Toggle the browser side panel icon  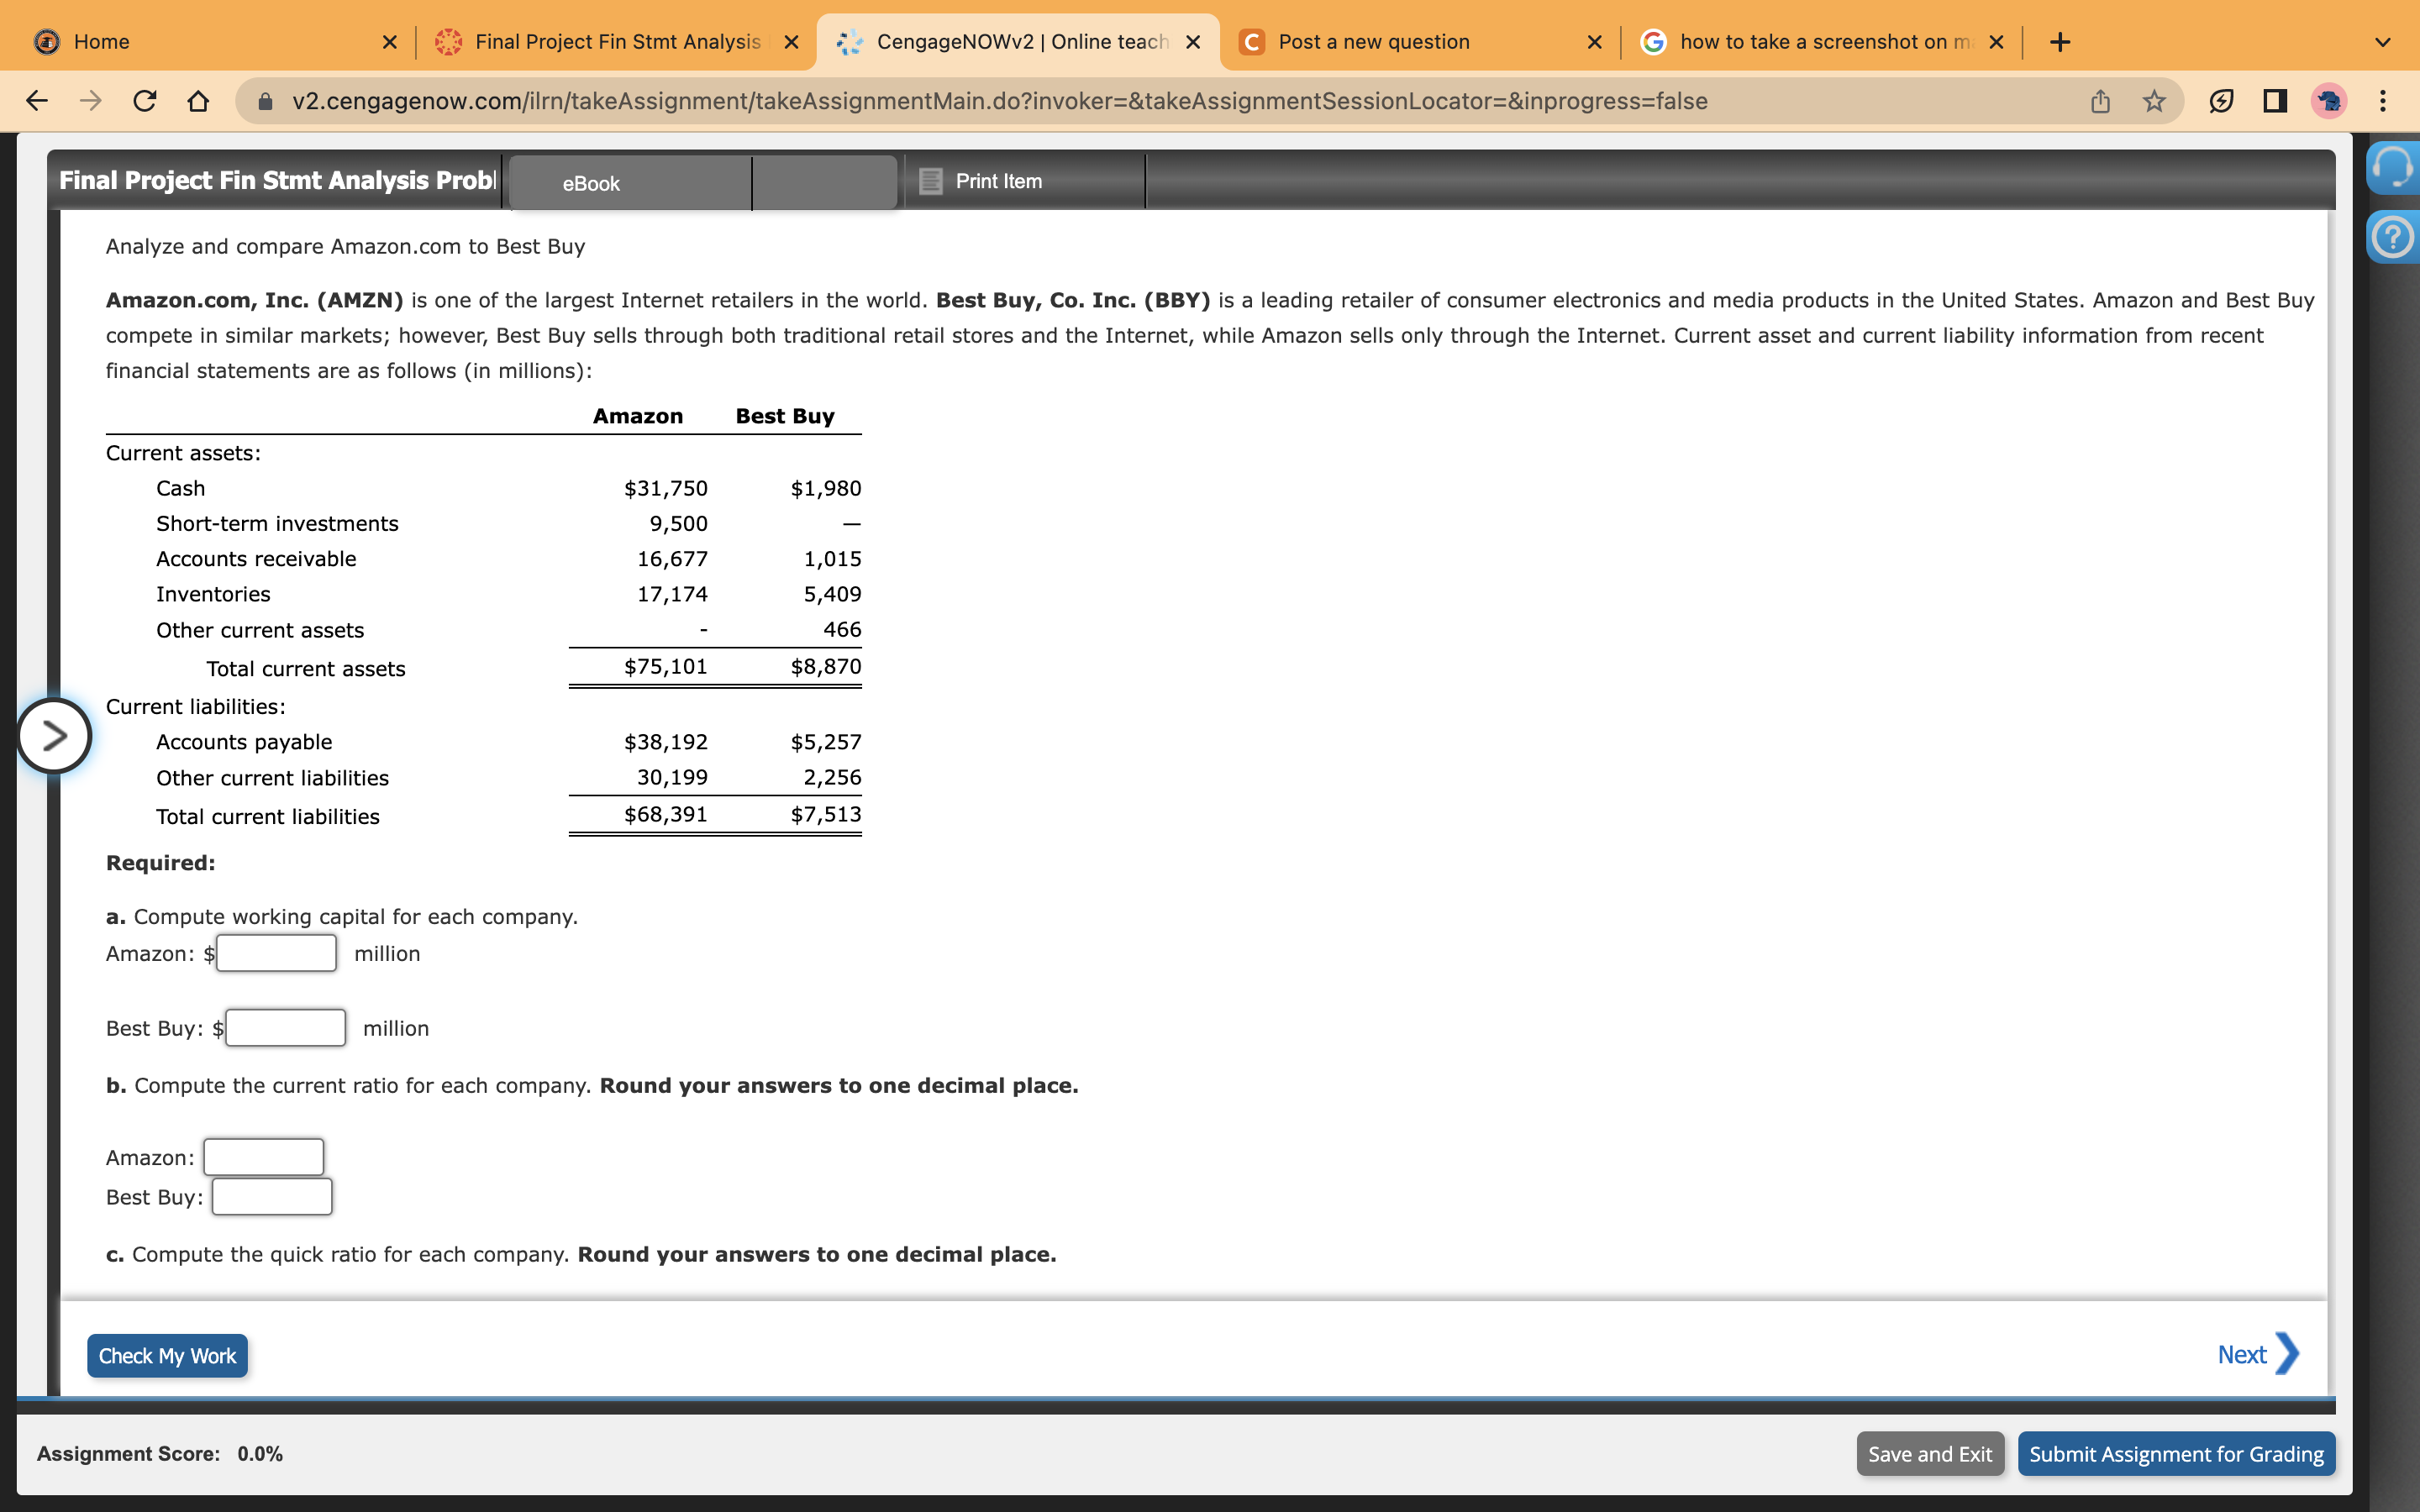click(x=2275, y=101)
